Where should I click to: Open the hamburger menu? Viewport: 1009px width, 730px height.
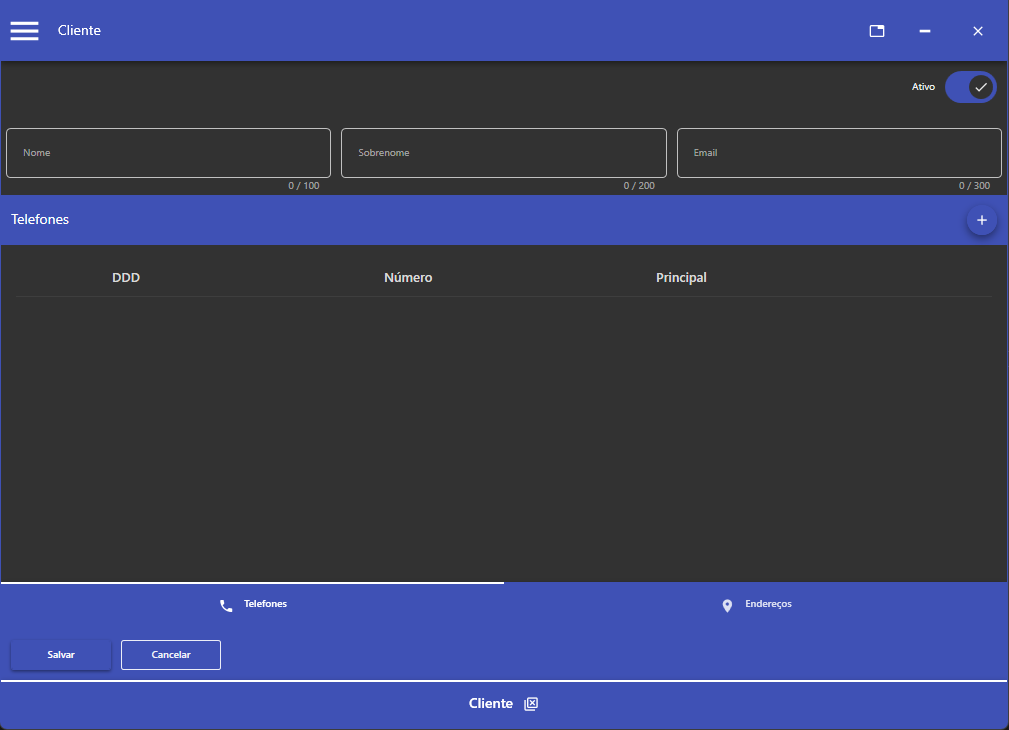point(24,31)
